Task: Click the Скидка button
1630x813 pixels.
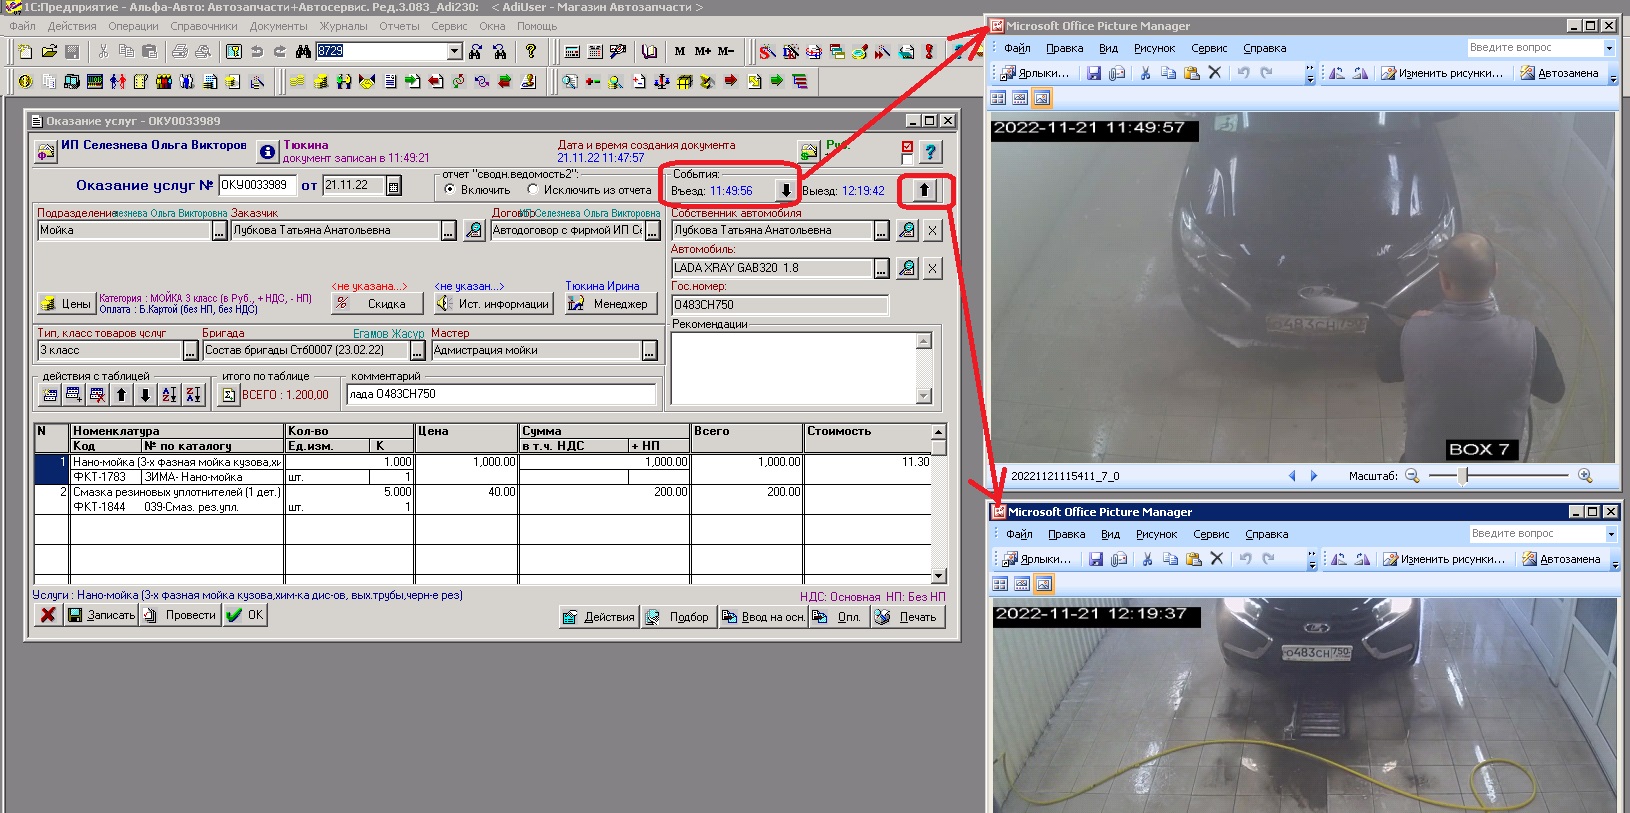Action: 377,304
